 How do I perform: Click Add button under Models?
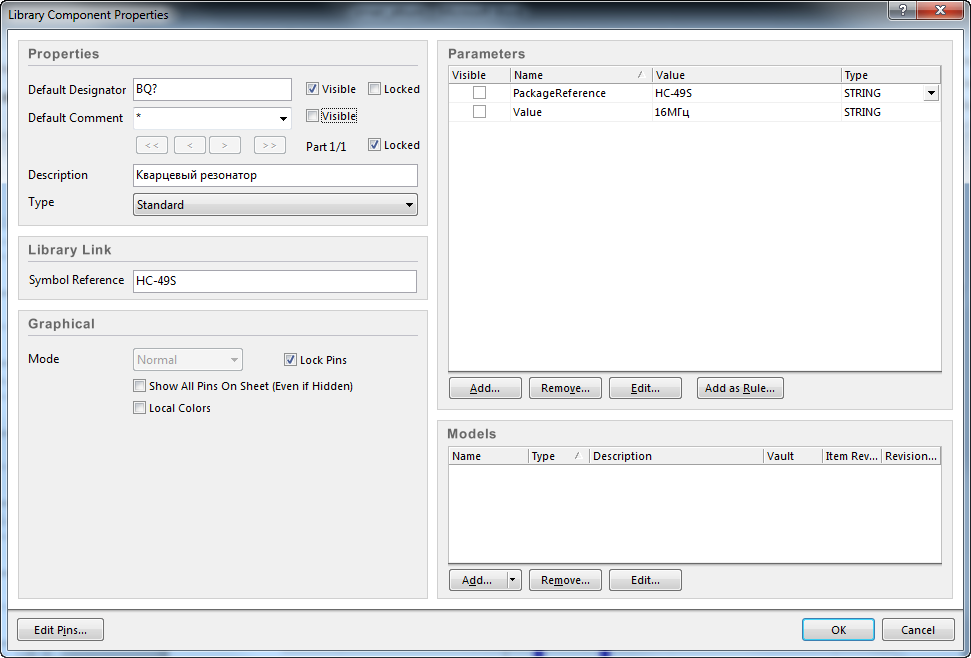tap(477, 580)
